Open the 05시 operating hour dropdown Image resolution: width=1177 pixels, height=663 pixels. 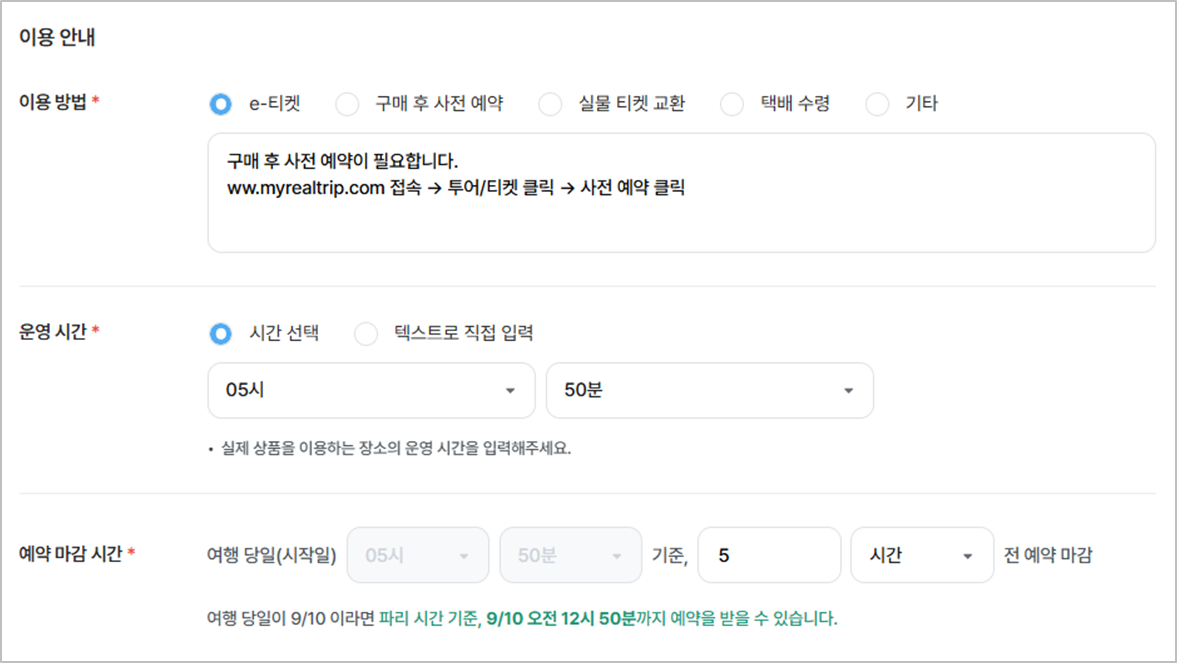pos(371,390)
